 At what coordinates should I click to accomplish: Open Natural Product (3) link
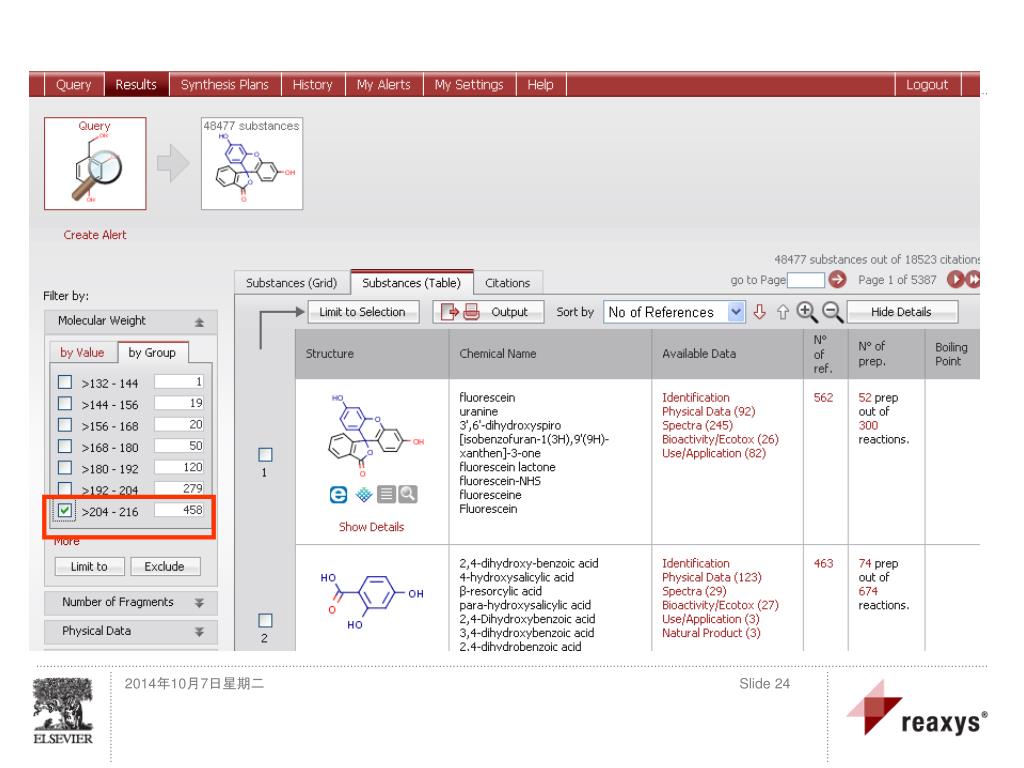[x=711, y=633]
